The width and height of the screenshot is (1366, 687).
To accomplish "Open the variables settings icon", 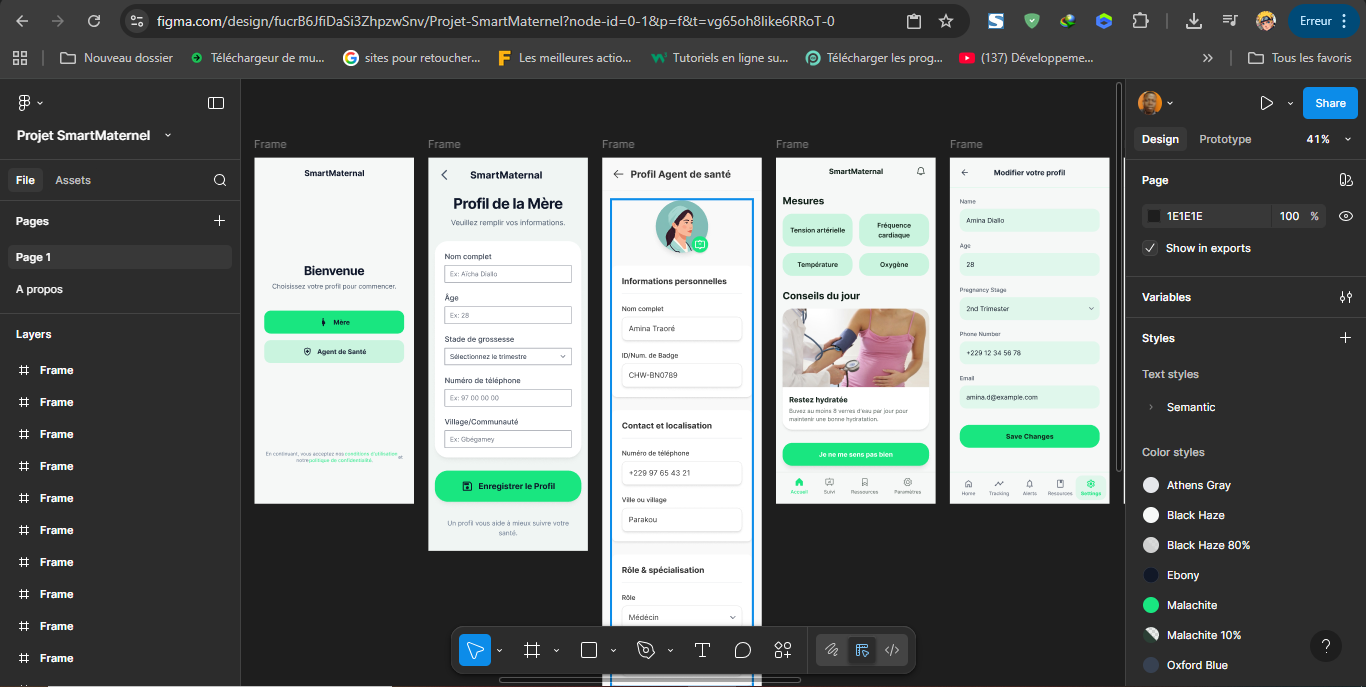I will tap(1346, 297).
